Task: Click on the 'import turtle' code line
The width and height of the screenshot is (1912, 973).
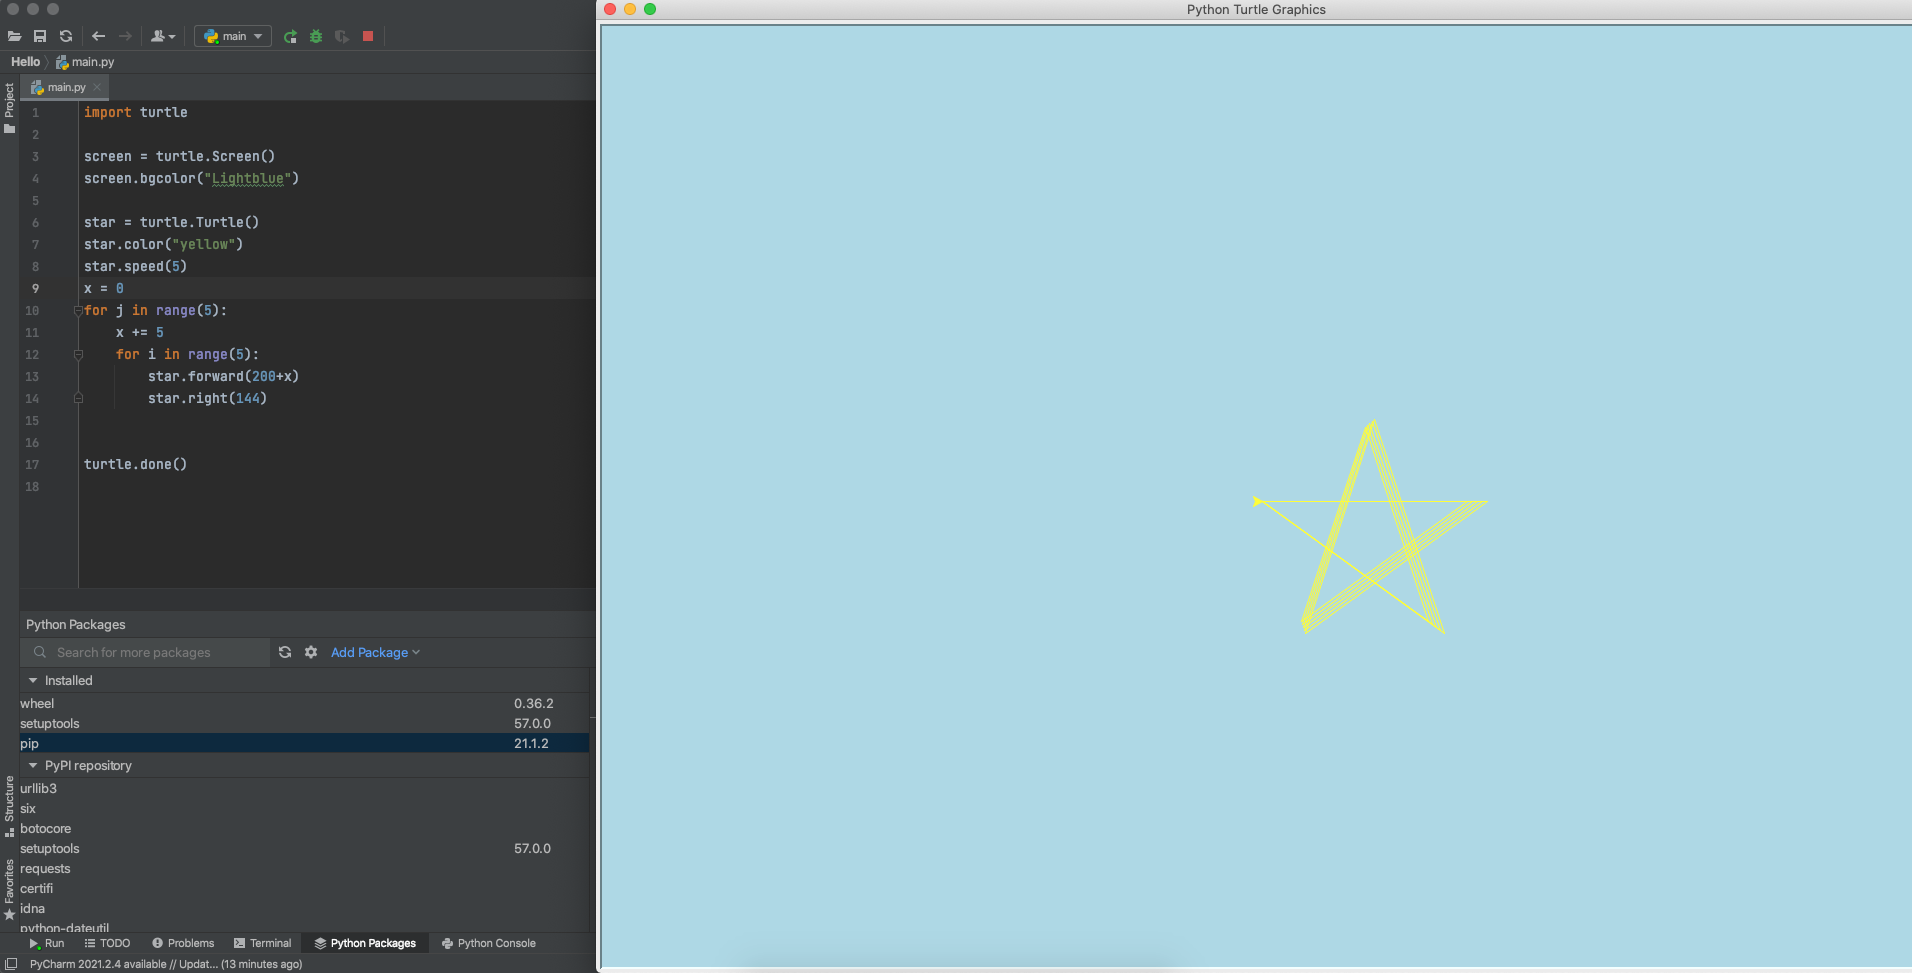Action: coord(135,112)
